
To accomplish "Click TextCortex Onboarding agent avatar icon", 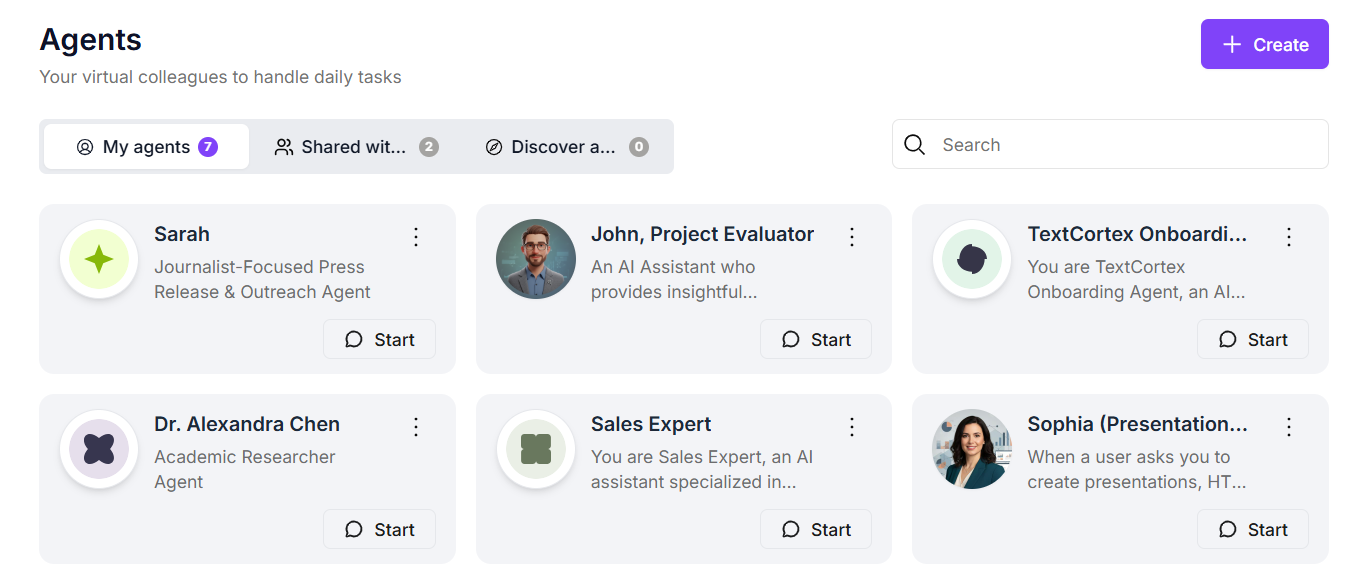I will tap(972, 260).
